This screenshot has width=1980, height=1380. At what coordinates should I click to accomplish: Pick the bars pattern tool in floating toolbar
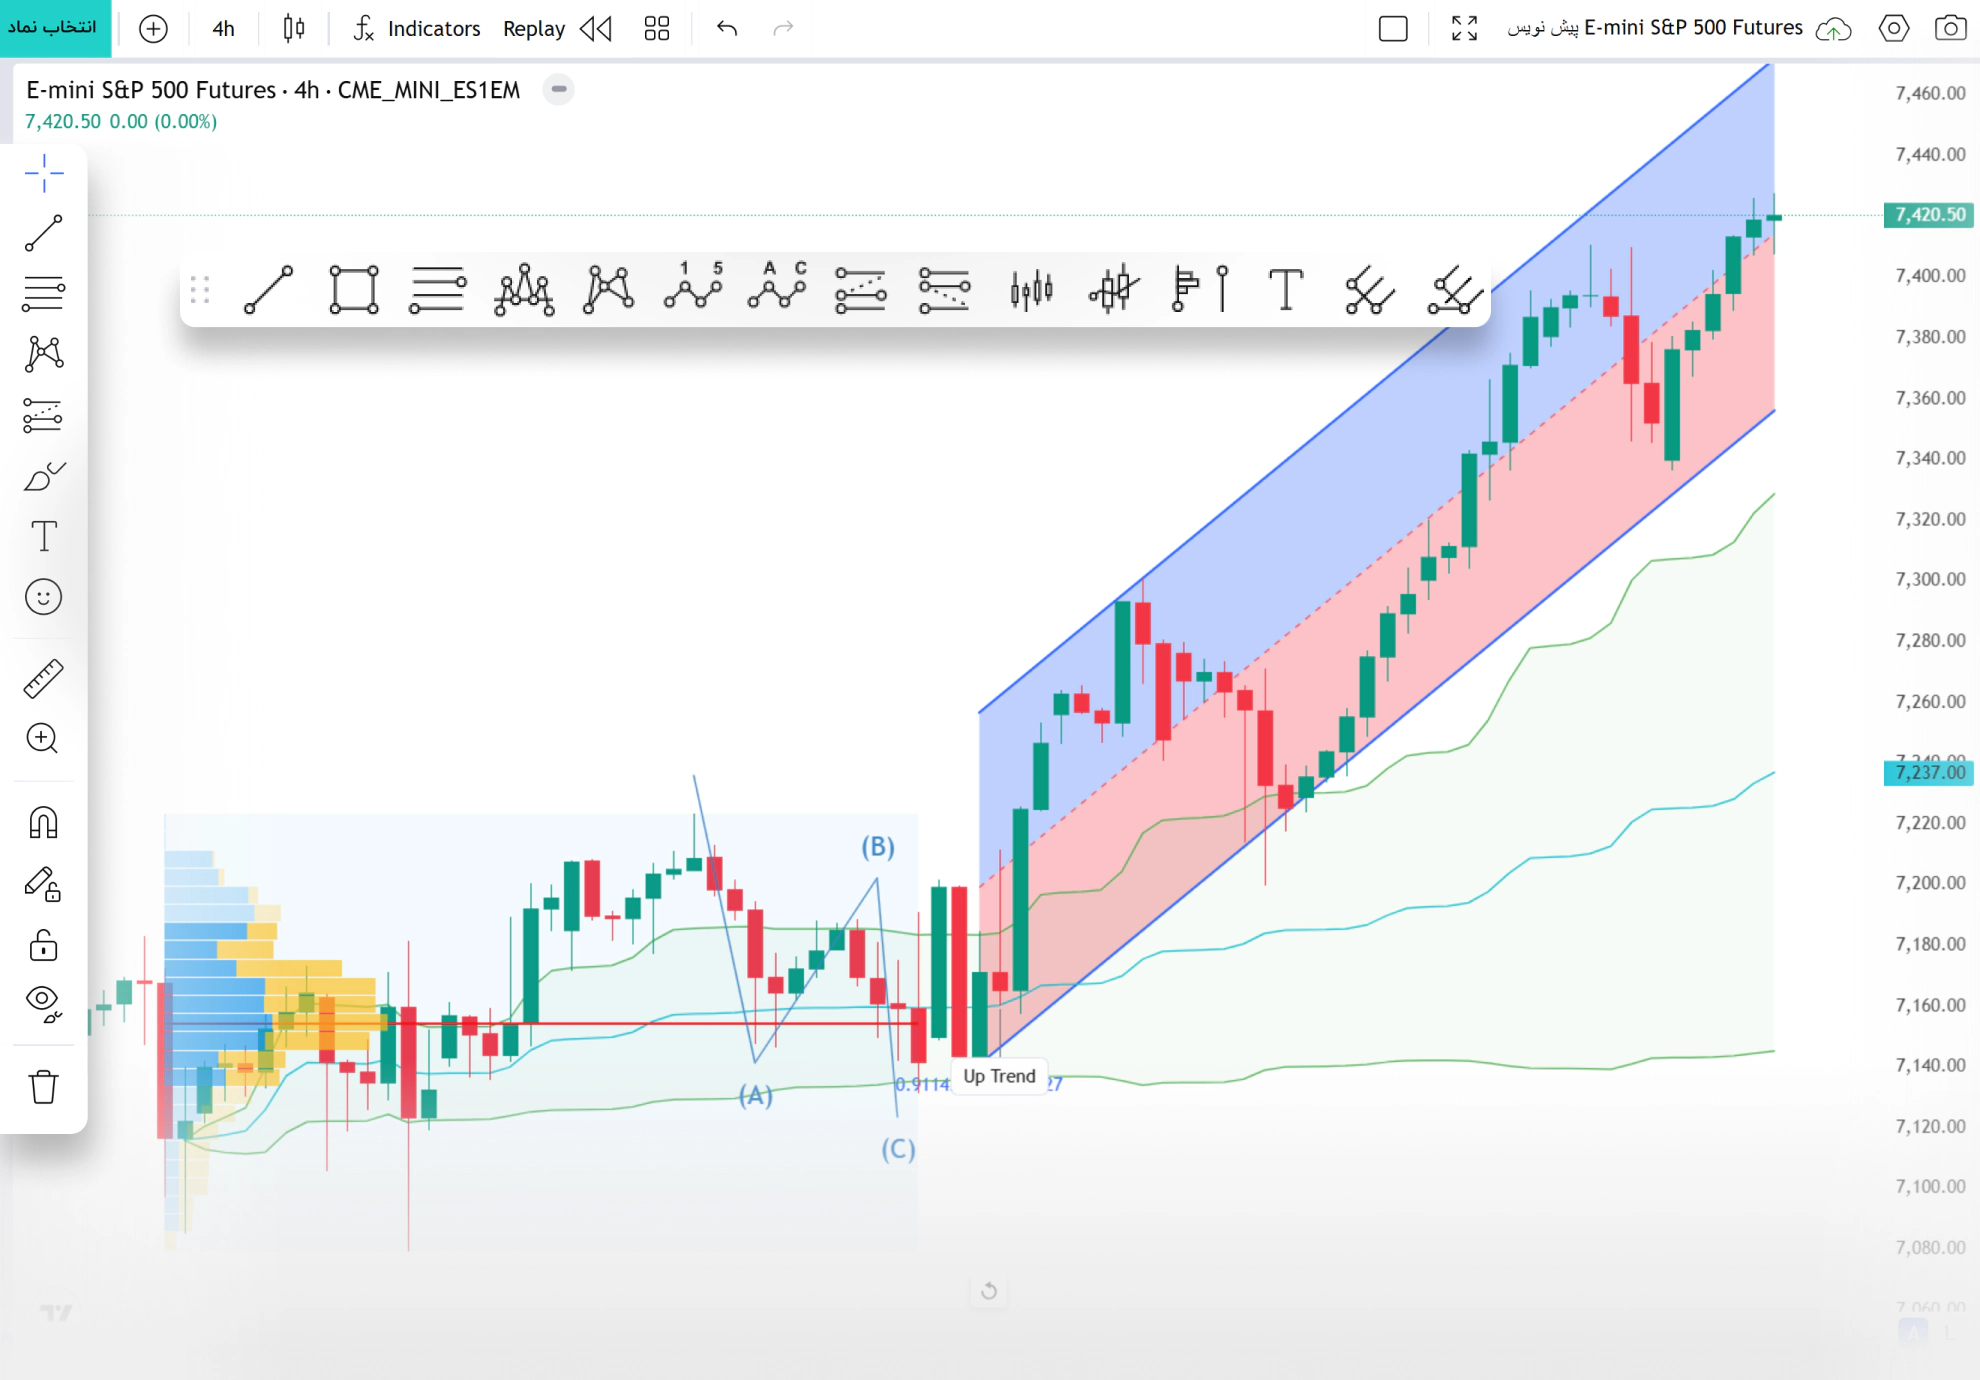pos(1031,290)
